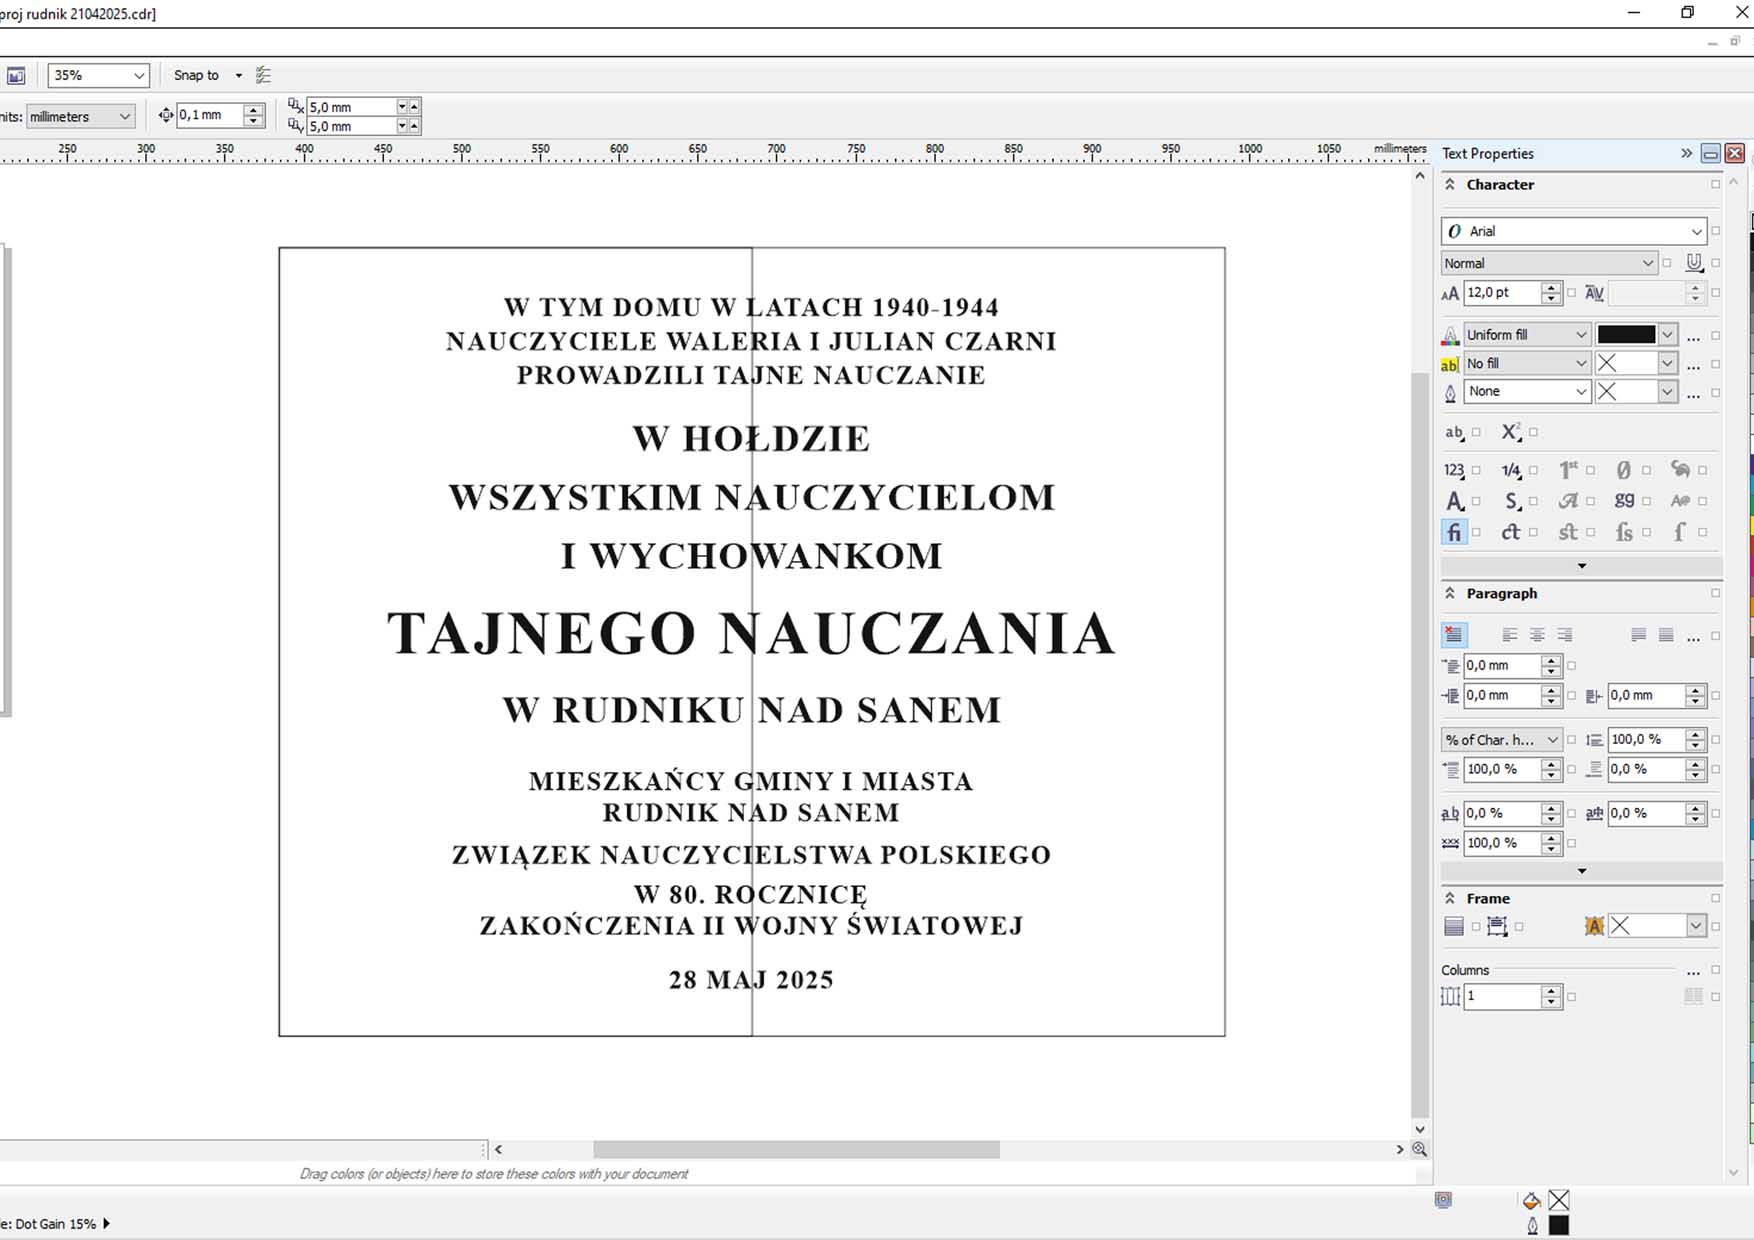
Task: Toggle the checkbox next to font size
Action: pyautogui.click(x=1572, y=293)
